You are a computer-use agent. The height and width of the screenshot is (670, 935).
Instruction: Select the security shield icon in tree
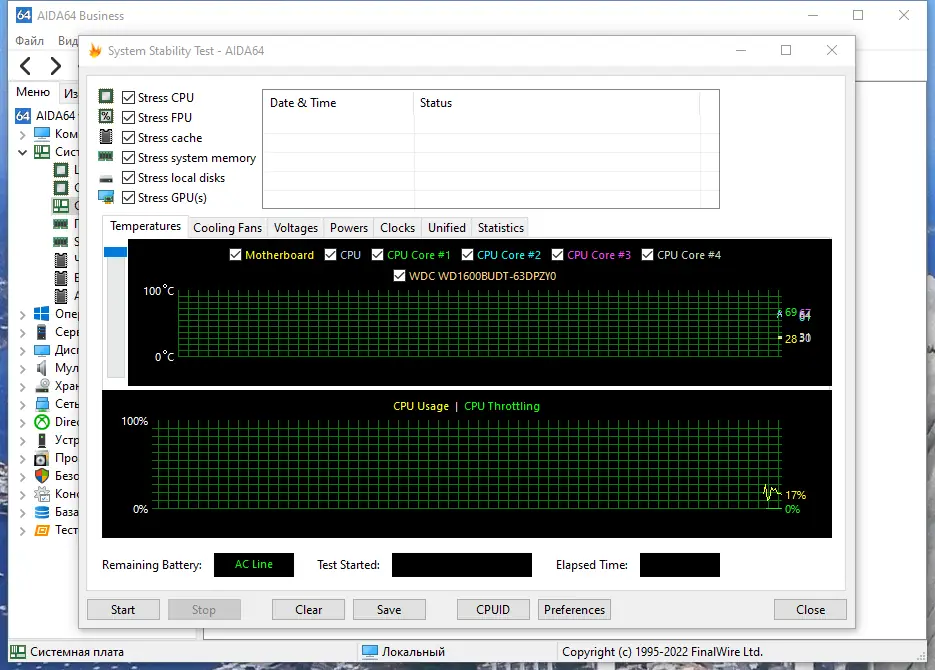click(x=42, y=476)
